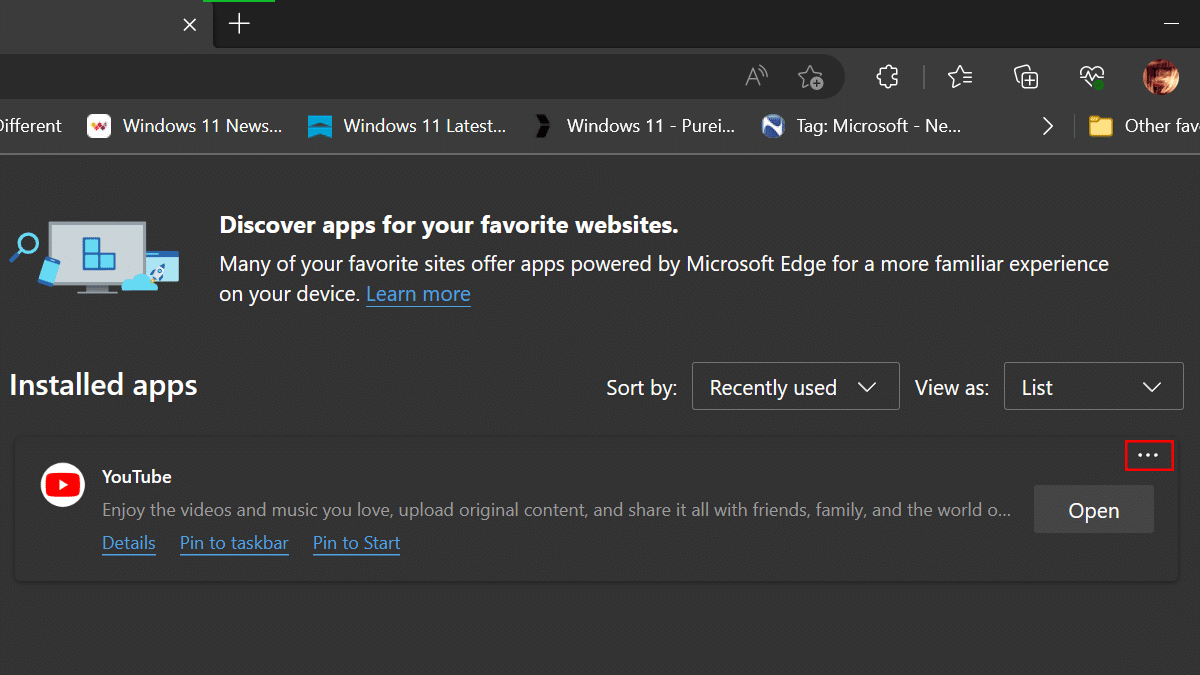Add this page to favorites star icon
Image resolution: width=1200 pixels, height=675 pixels.
tap(810, 77)
